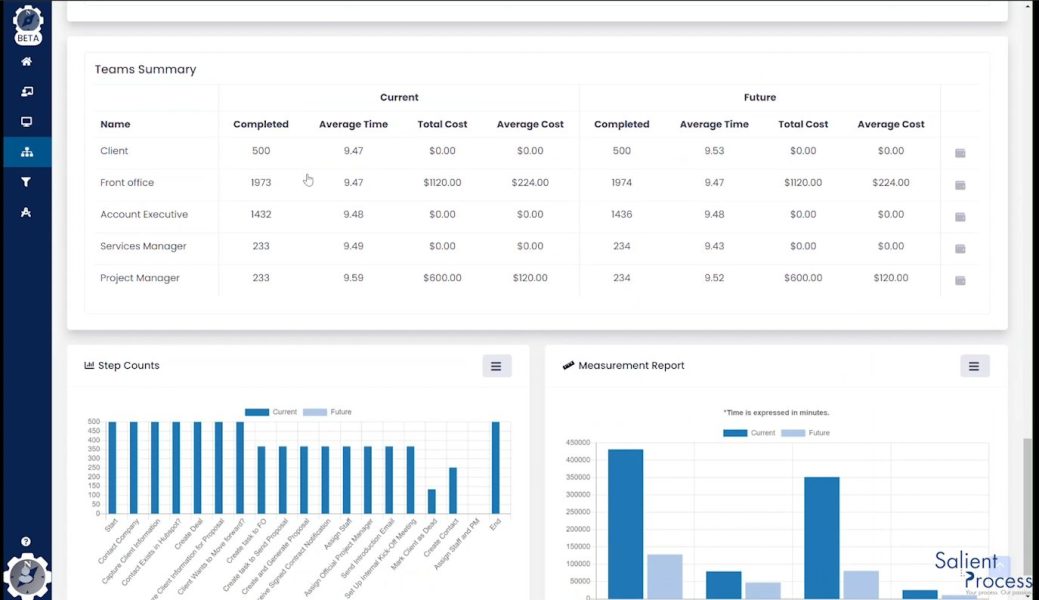Select the highlighted teams analysis icon in sidebar
This screenshot has width=1039, height=600.
tap(27, 151)
